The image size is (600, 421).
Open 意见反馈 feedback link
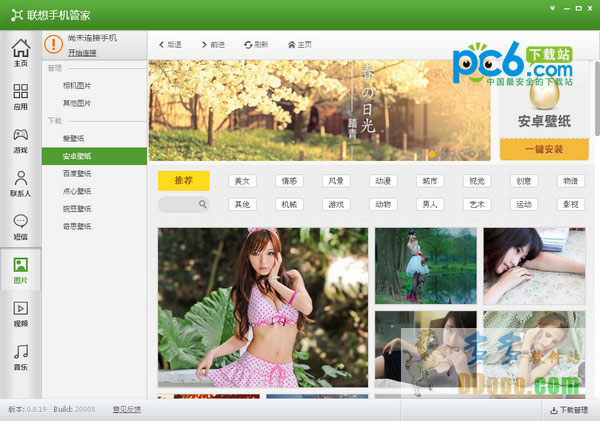(127, 410)
